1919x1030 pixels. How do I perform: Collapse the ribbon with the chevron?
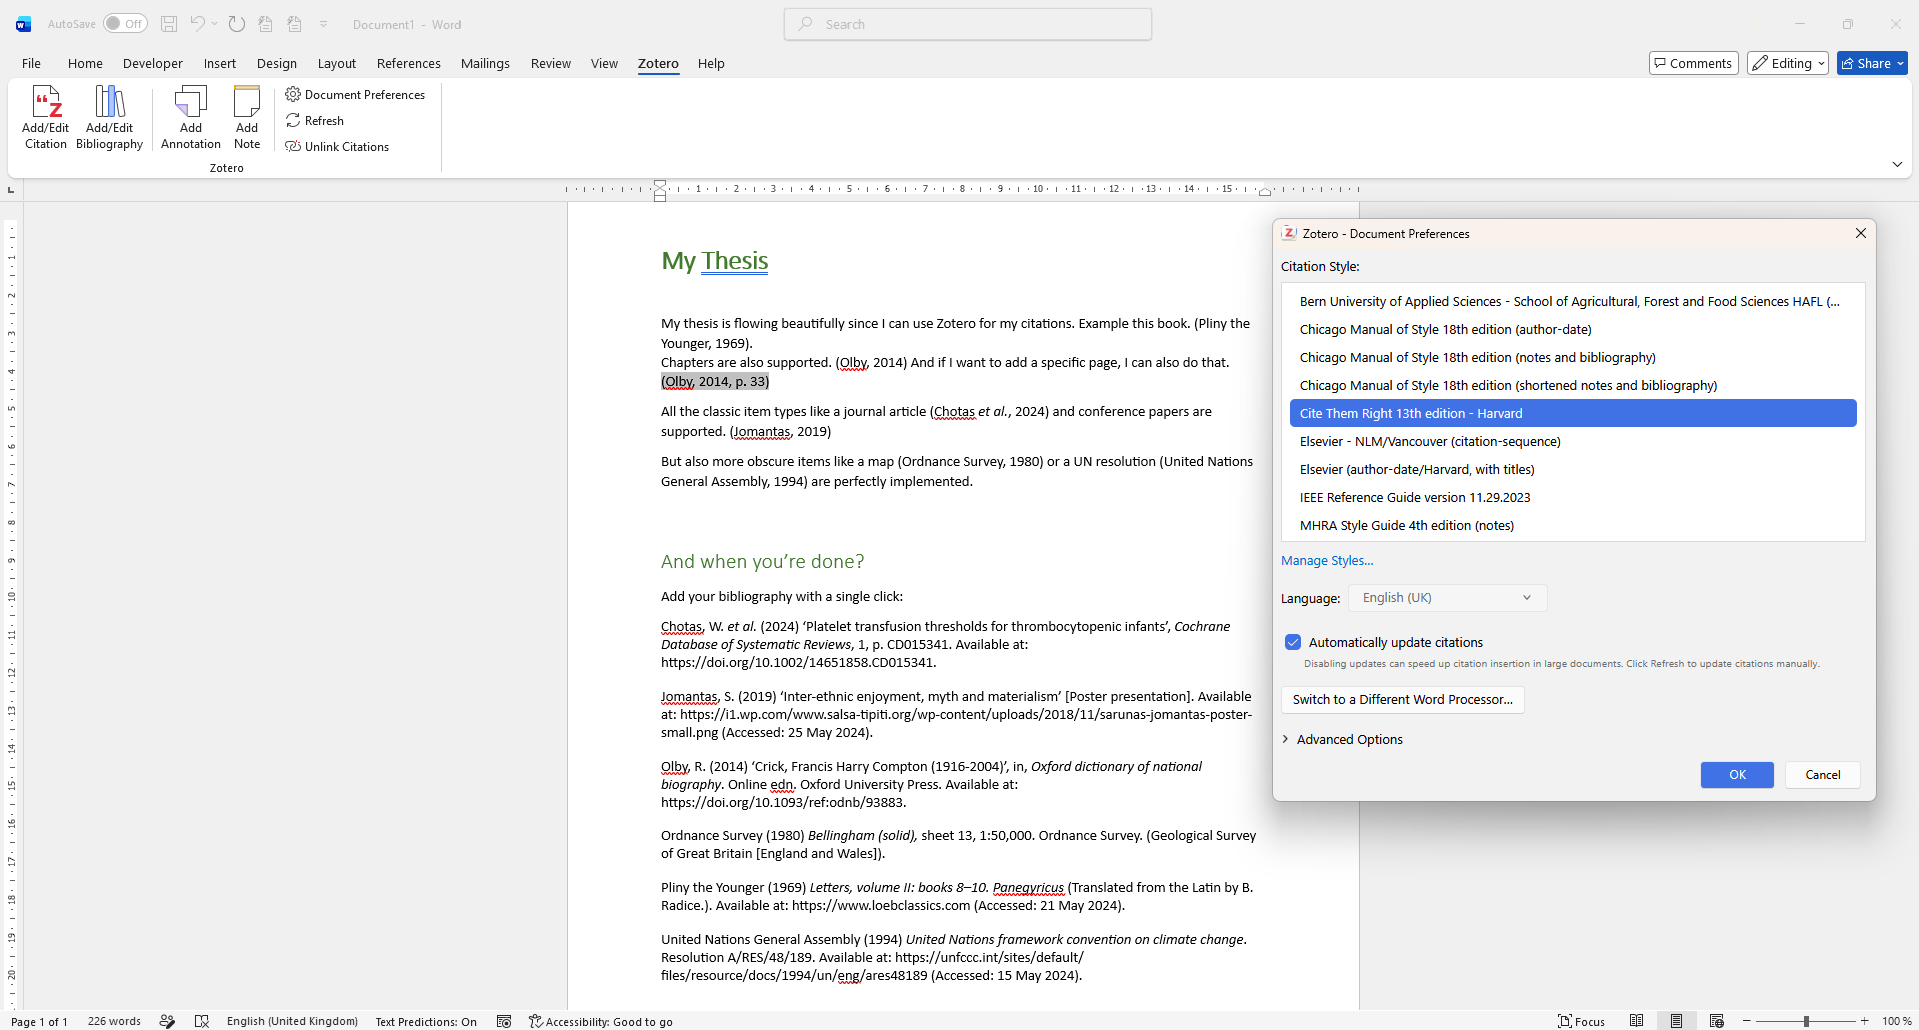(x=1897, y=164)
